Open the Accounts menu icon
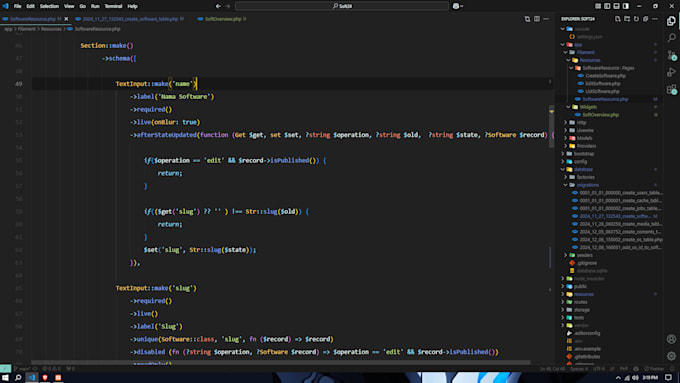The height and width of the screenshot is (383, 680). coord(671,339)
